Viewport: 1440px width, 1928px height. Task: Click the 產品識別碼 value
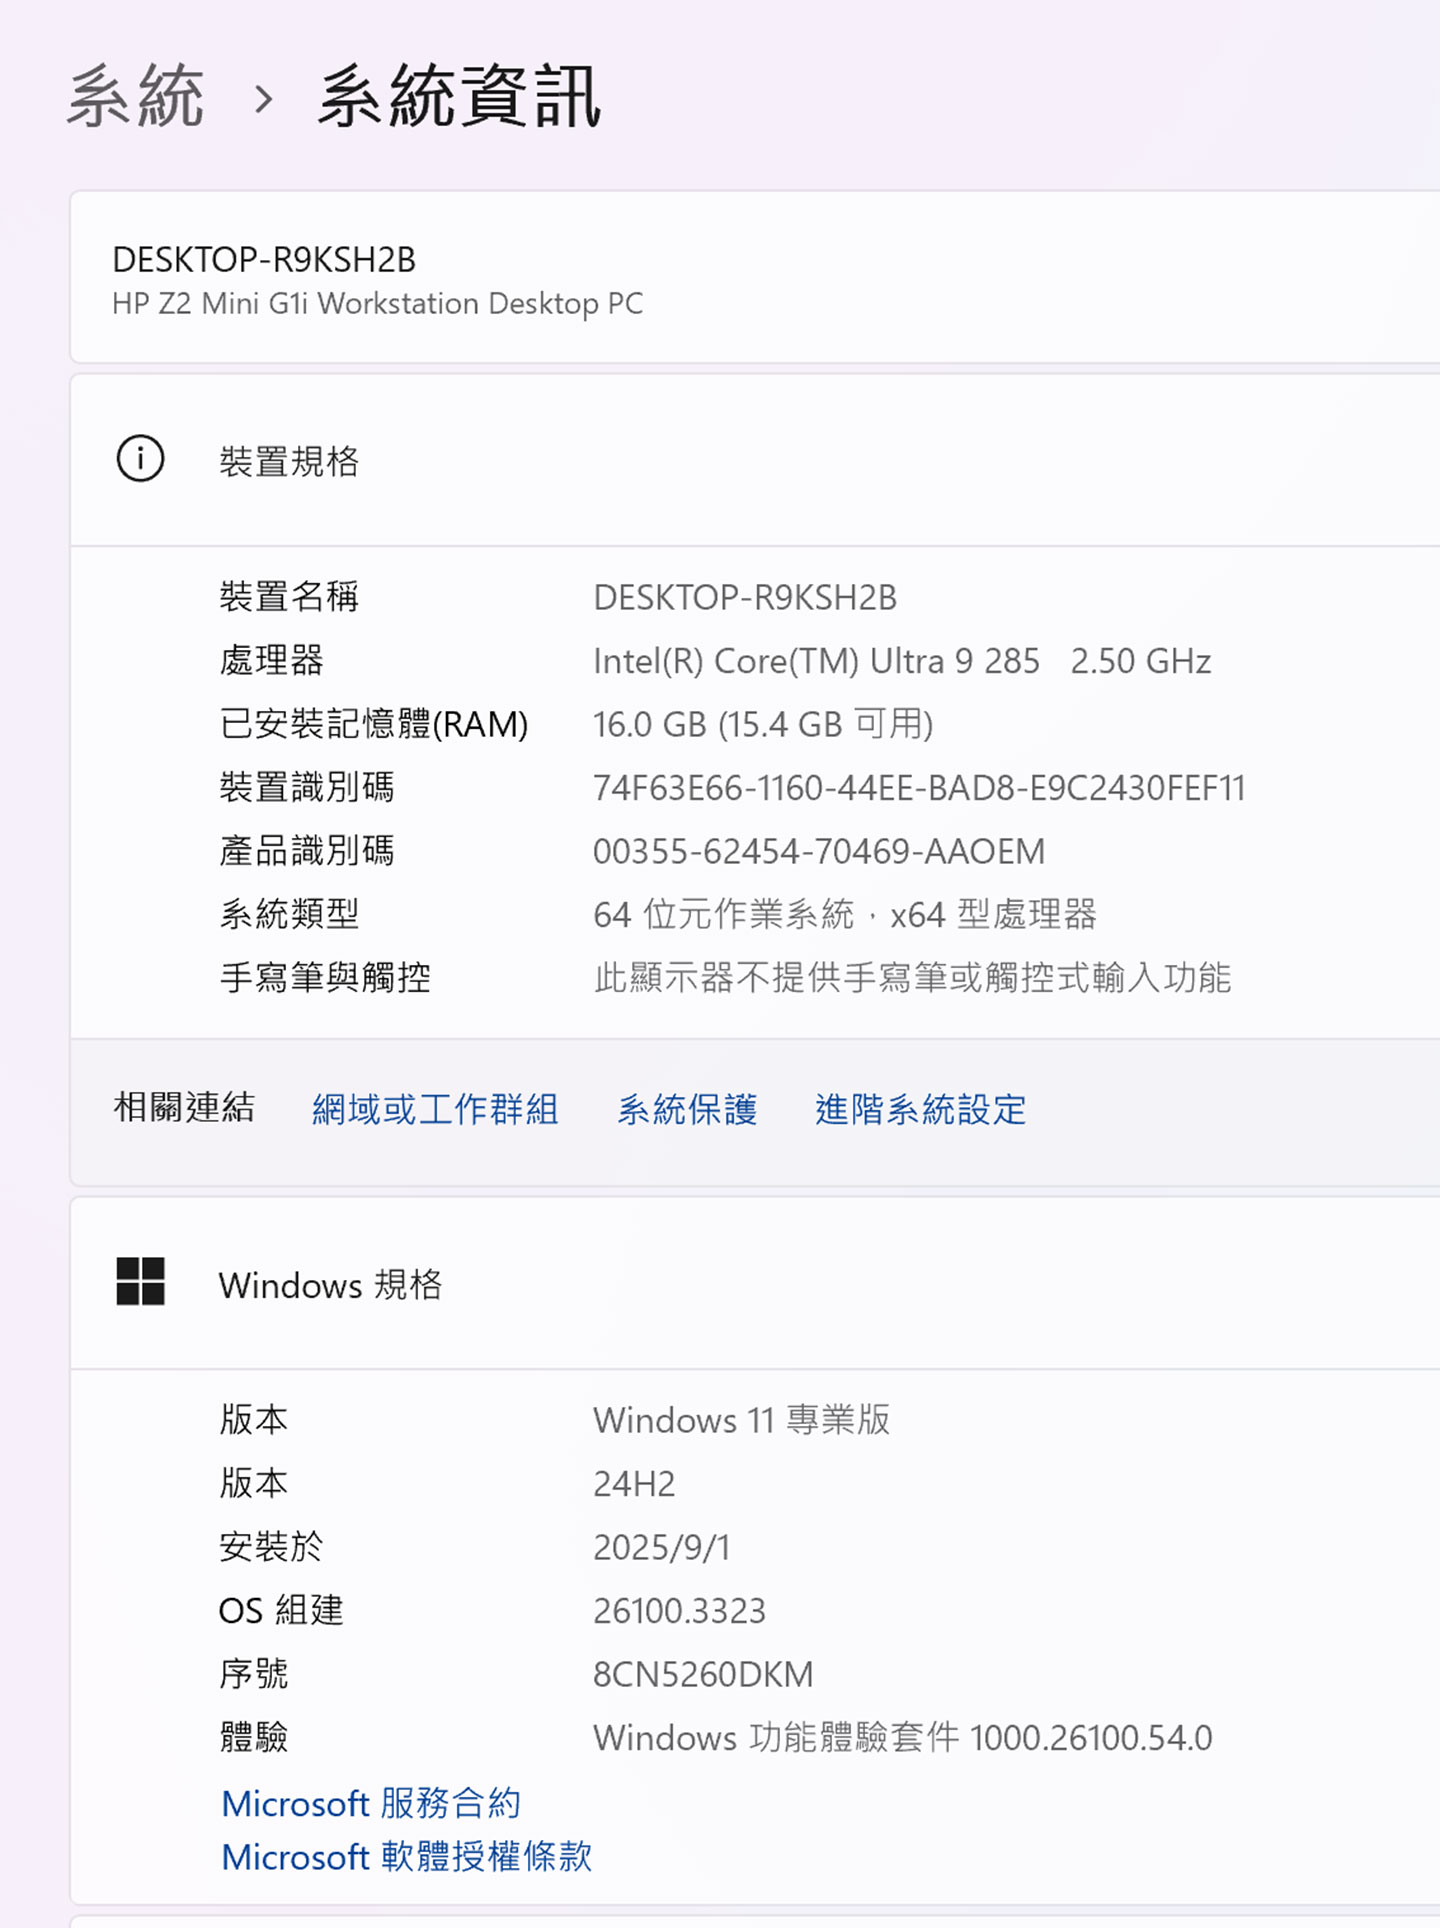(x=818, y=851)
